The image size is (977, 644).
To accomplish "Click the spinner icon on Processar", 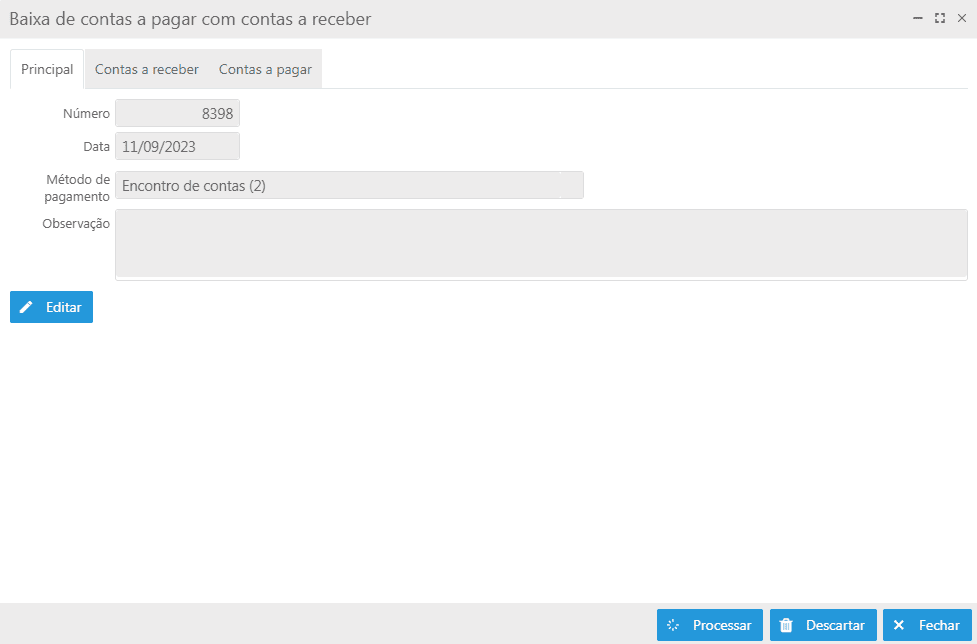I will (x=673, y=625).
